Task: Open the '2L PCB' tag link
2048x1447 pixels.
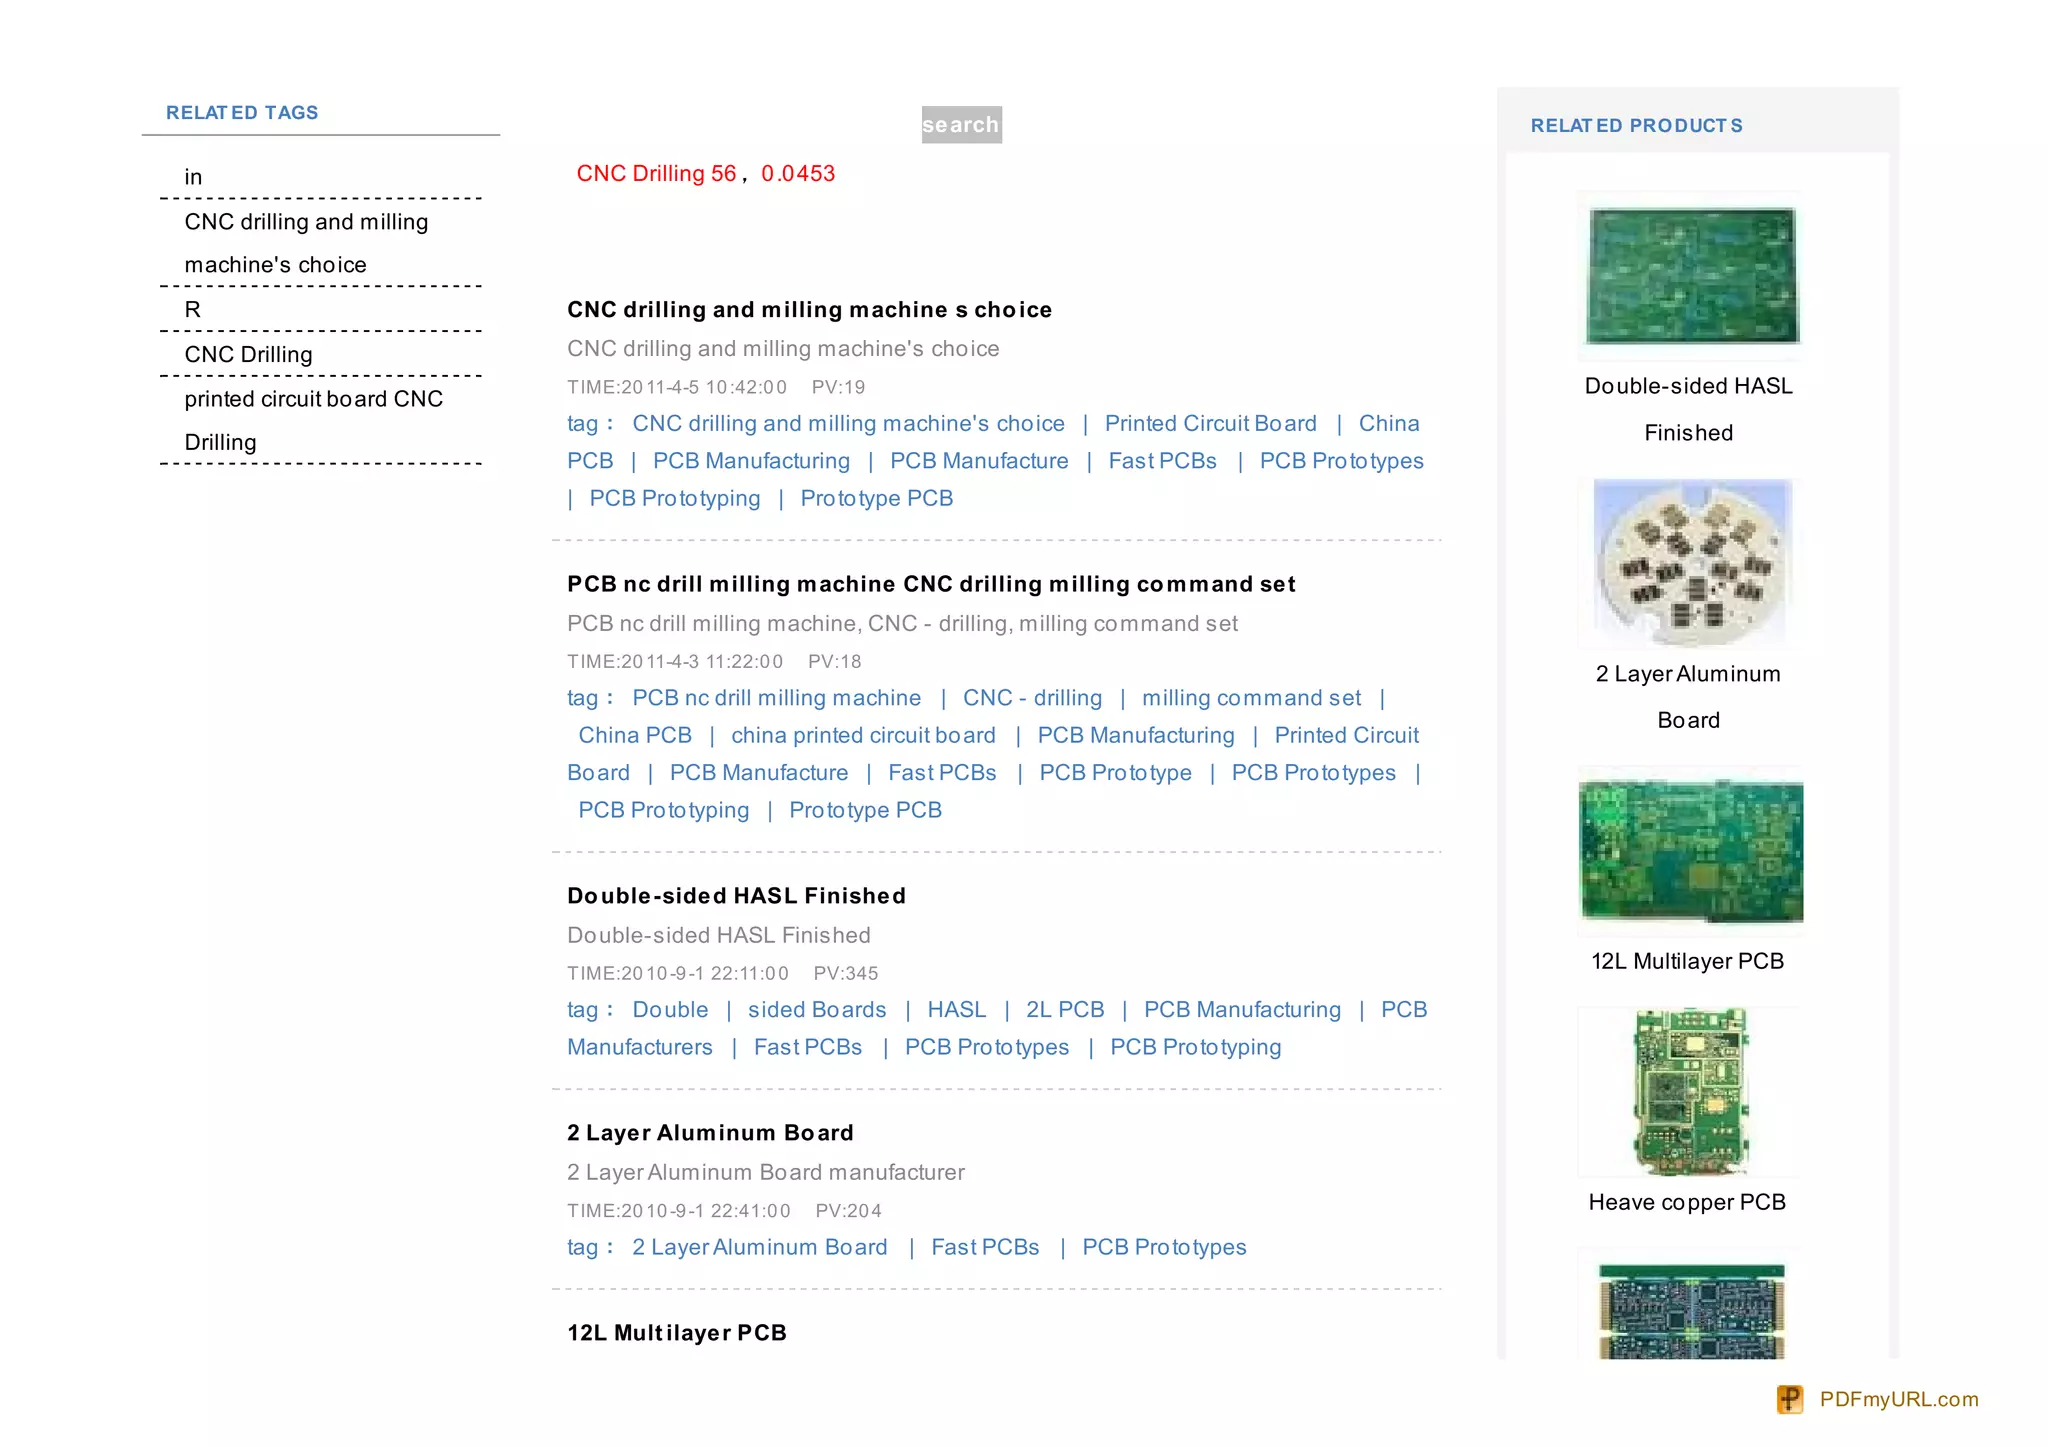Action: coord(1064,1010)
